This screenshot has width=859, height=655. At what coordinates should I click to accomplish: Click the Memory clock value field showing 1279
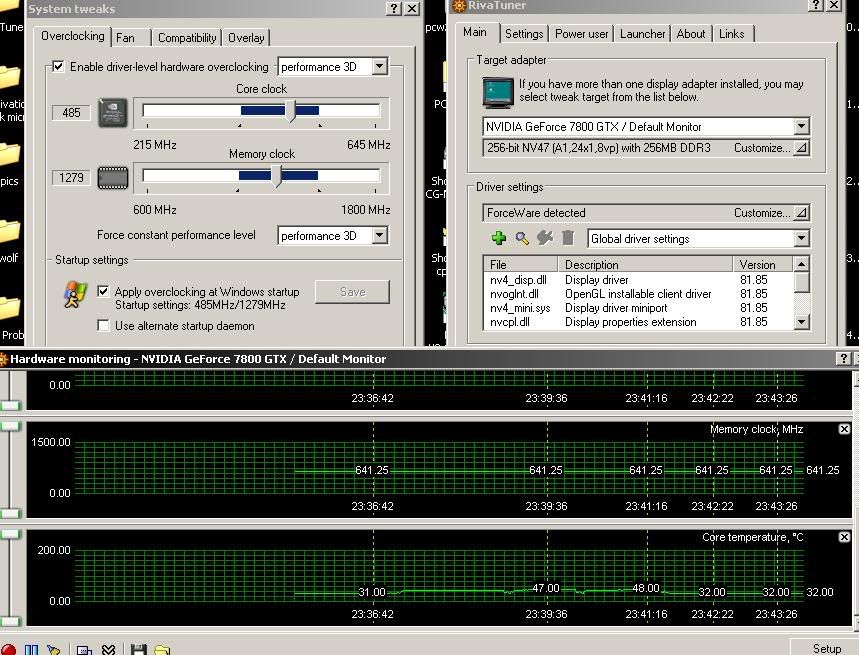(71, 177)
